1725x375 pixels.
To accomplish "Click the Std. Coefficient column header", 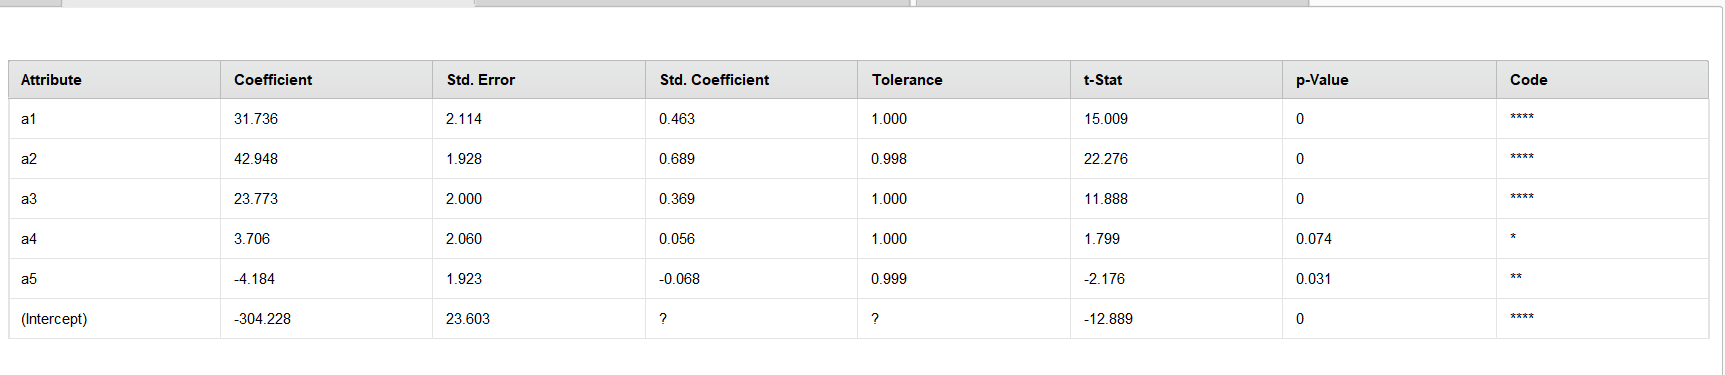I will (x=751, y=80).
